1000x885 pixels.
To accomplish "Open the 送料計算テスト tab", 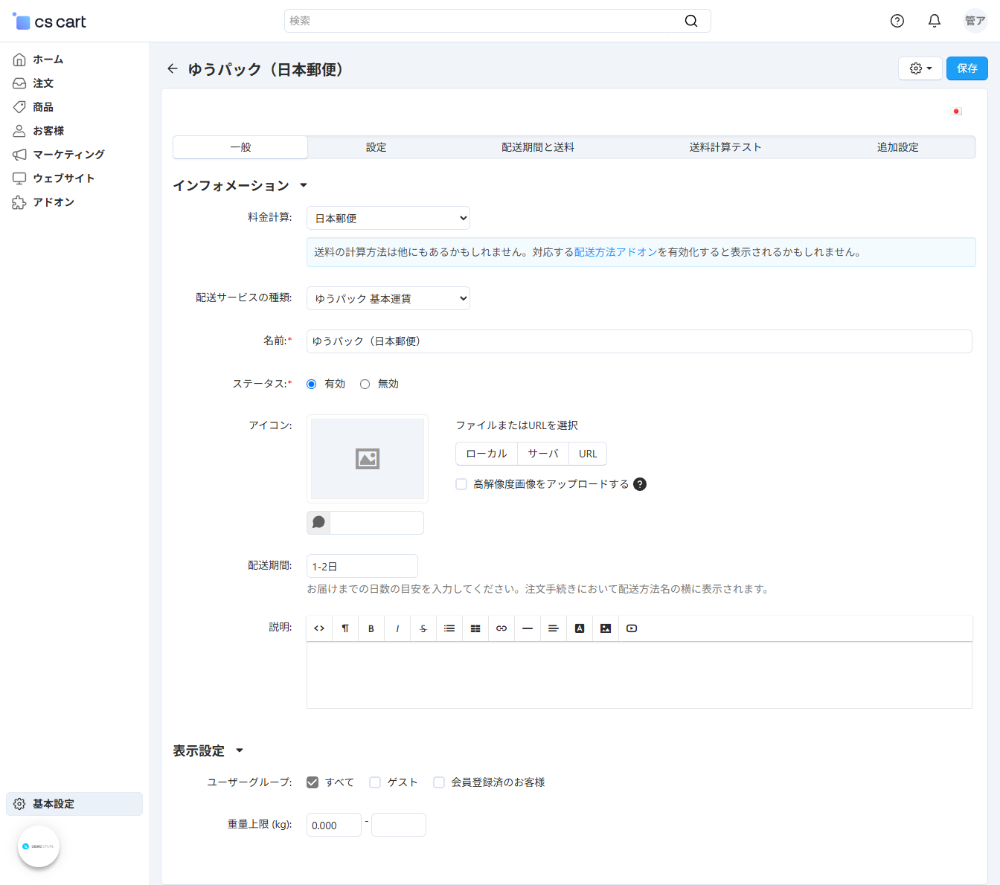I will tap(725, 147).
